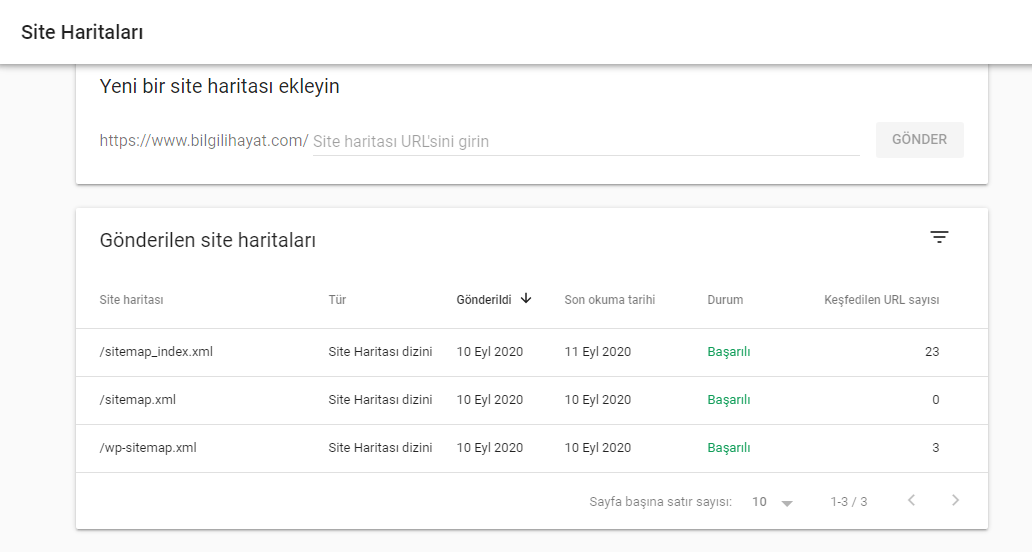
Task: Click discovered URL count 23
Action: point(932,352)
